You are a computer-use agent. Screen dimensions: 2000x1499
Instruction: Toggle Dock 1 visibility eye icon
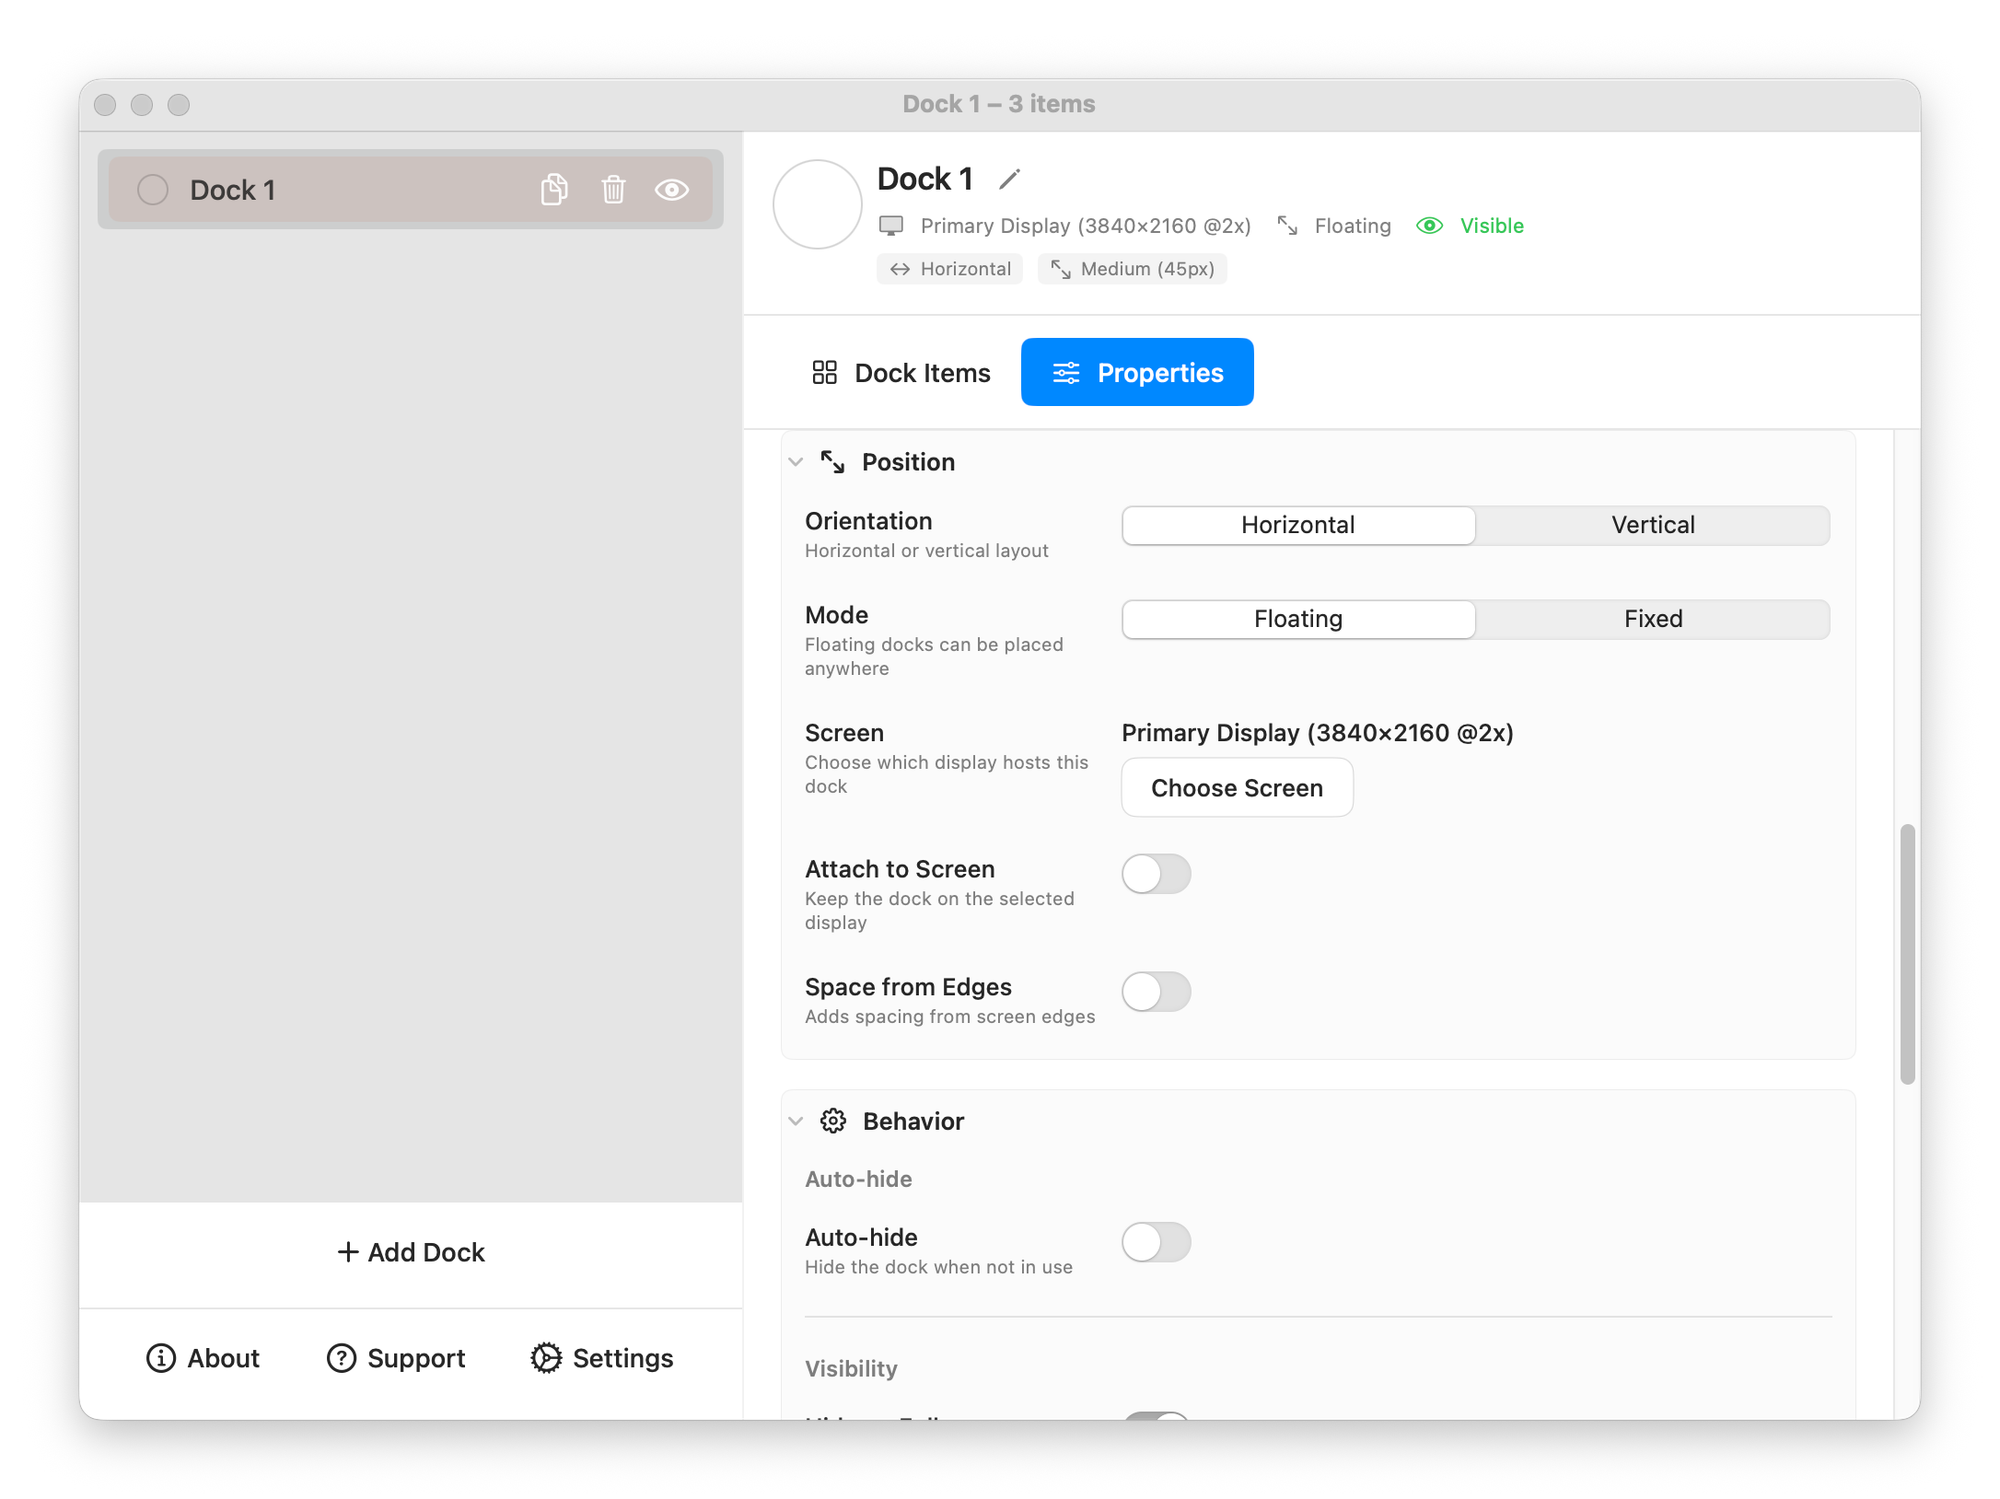click(672, 189)
